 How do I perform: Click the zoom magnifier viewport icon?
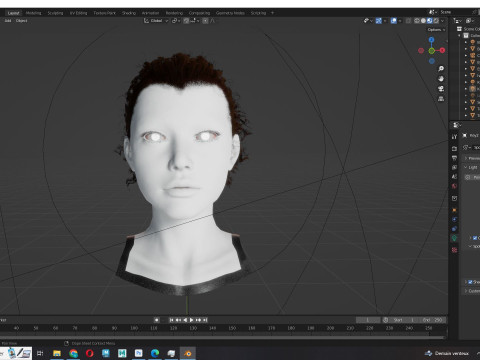pos(441,69)
